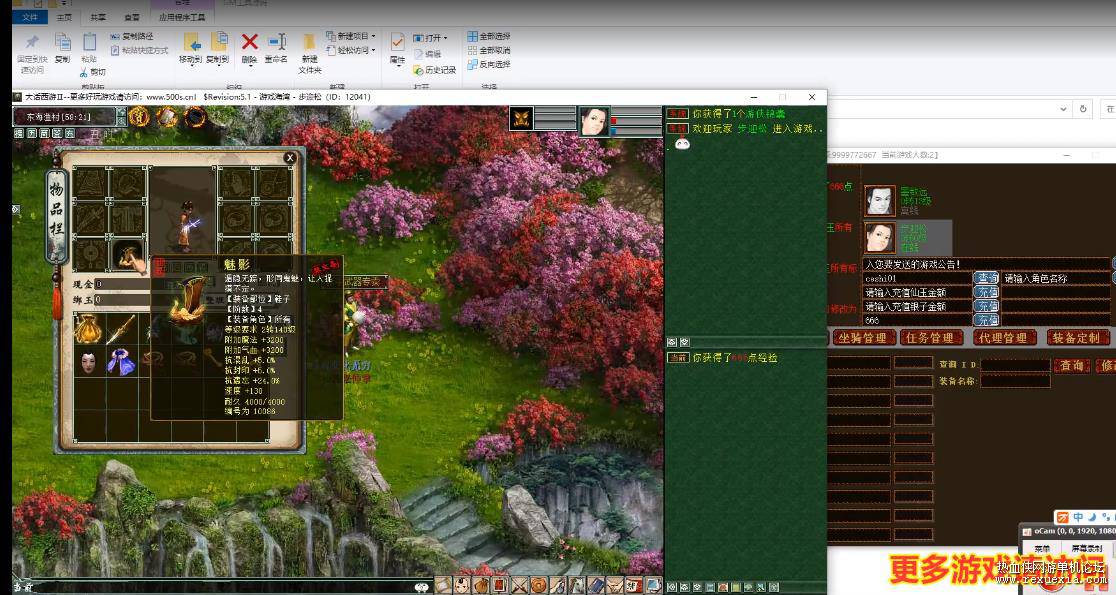Click the query button next to cssbi01

986,278
